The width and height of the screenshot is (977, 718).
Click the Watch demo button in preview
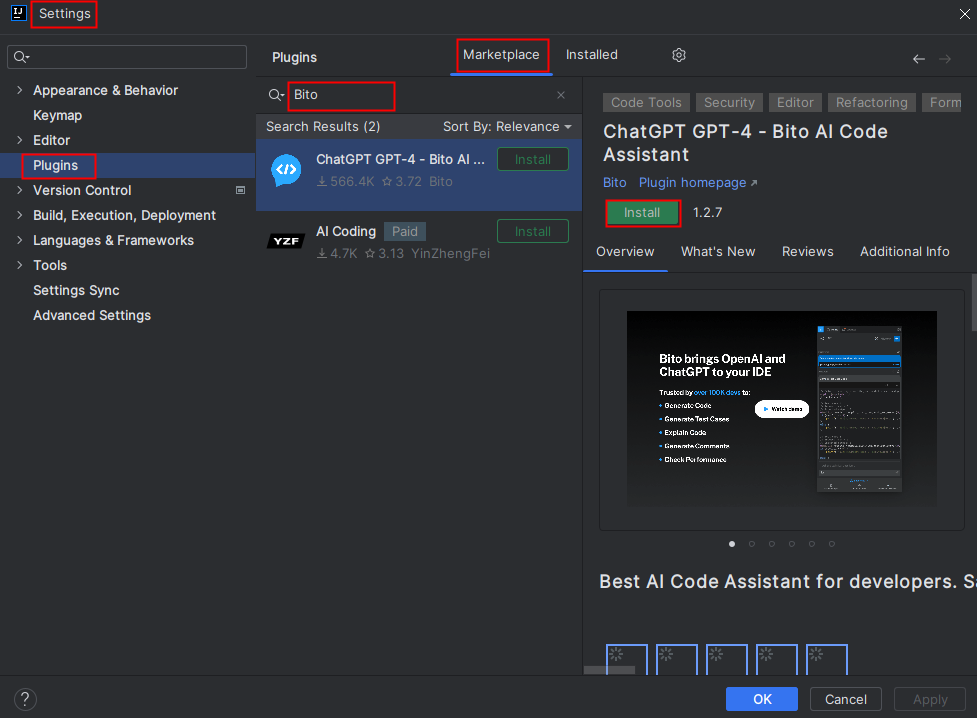782,409
